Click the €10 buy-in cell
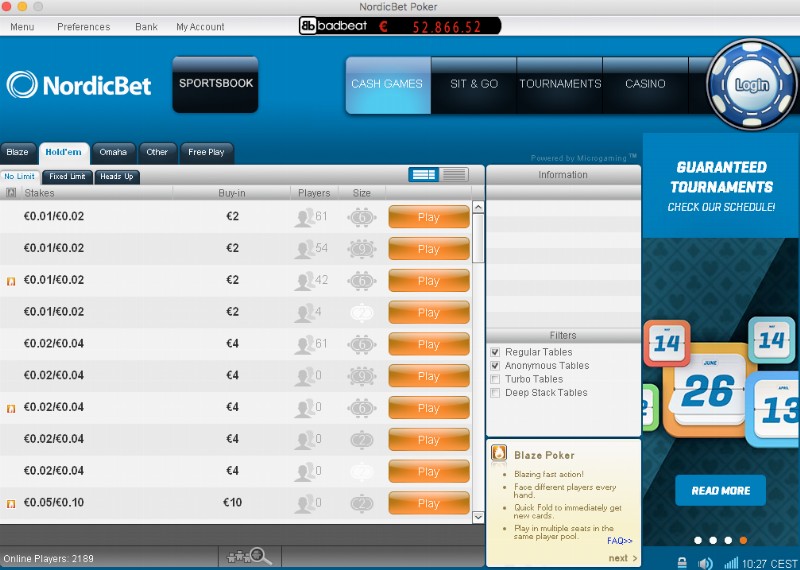Viewport: 800px width, 570px height. tap(232, 503)
